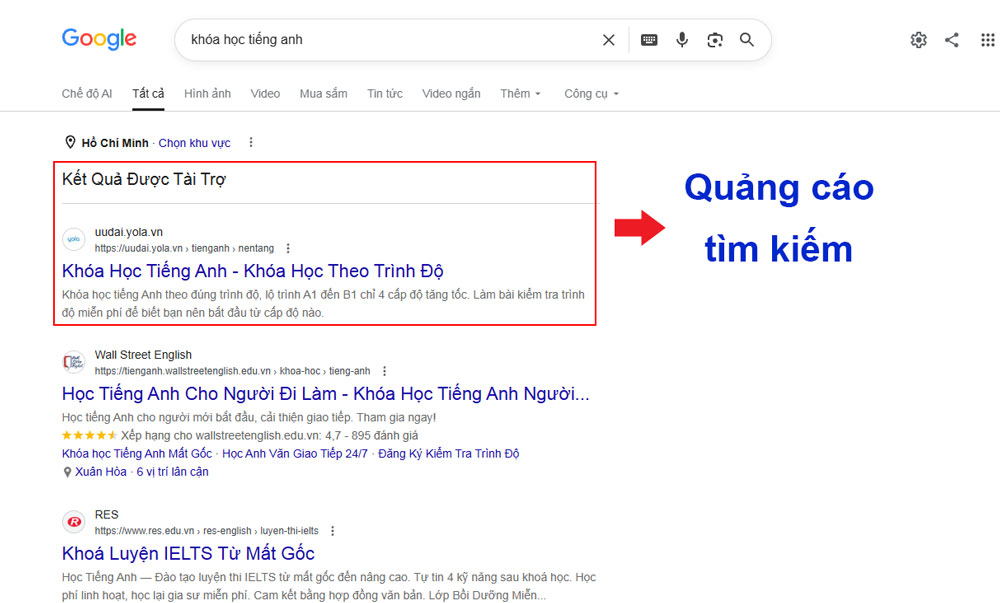Click Chọn khu vực link
The height and width of the screenshot is (603, 1000).
click(195, 143)
